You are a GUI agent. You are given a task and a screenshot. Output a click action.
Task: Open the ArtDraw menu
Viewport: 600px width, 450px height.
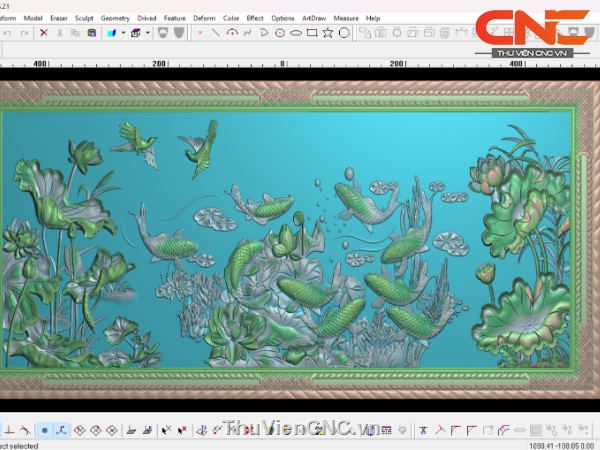click(313, 18)
